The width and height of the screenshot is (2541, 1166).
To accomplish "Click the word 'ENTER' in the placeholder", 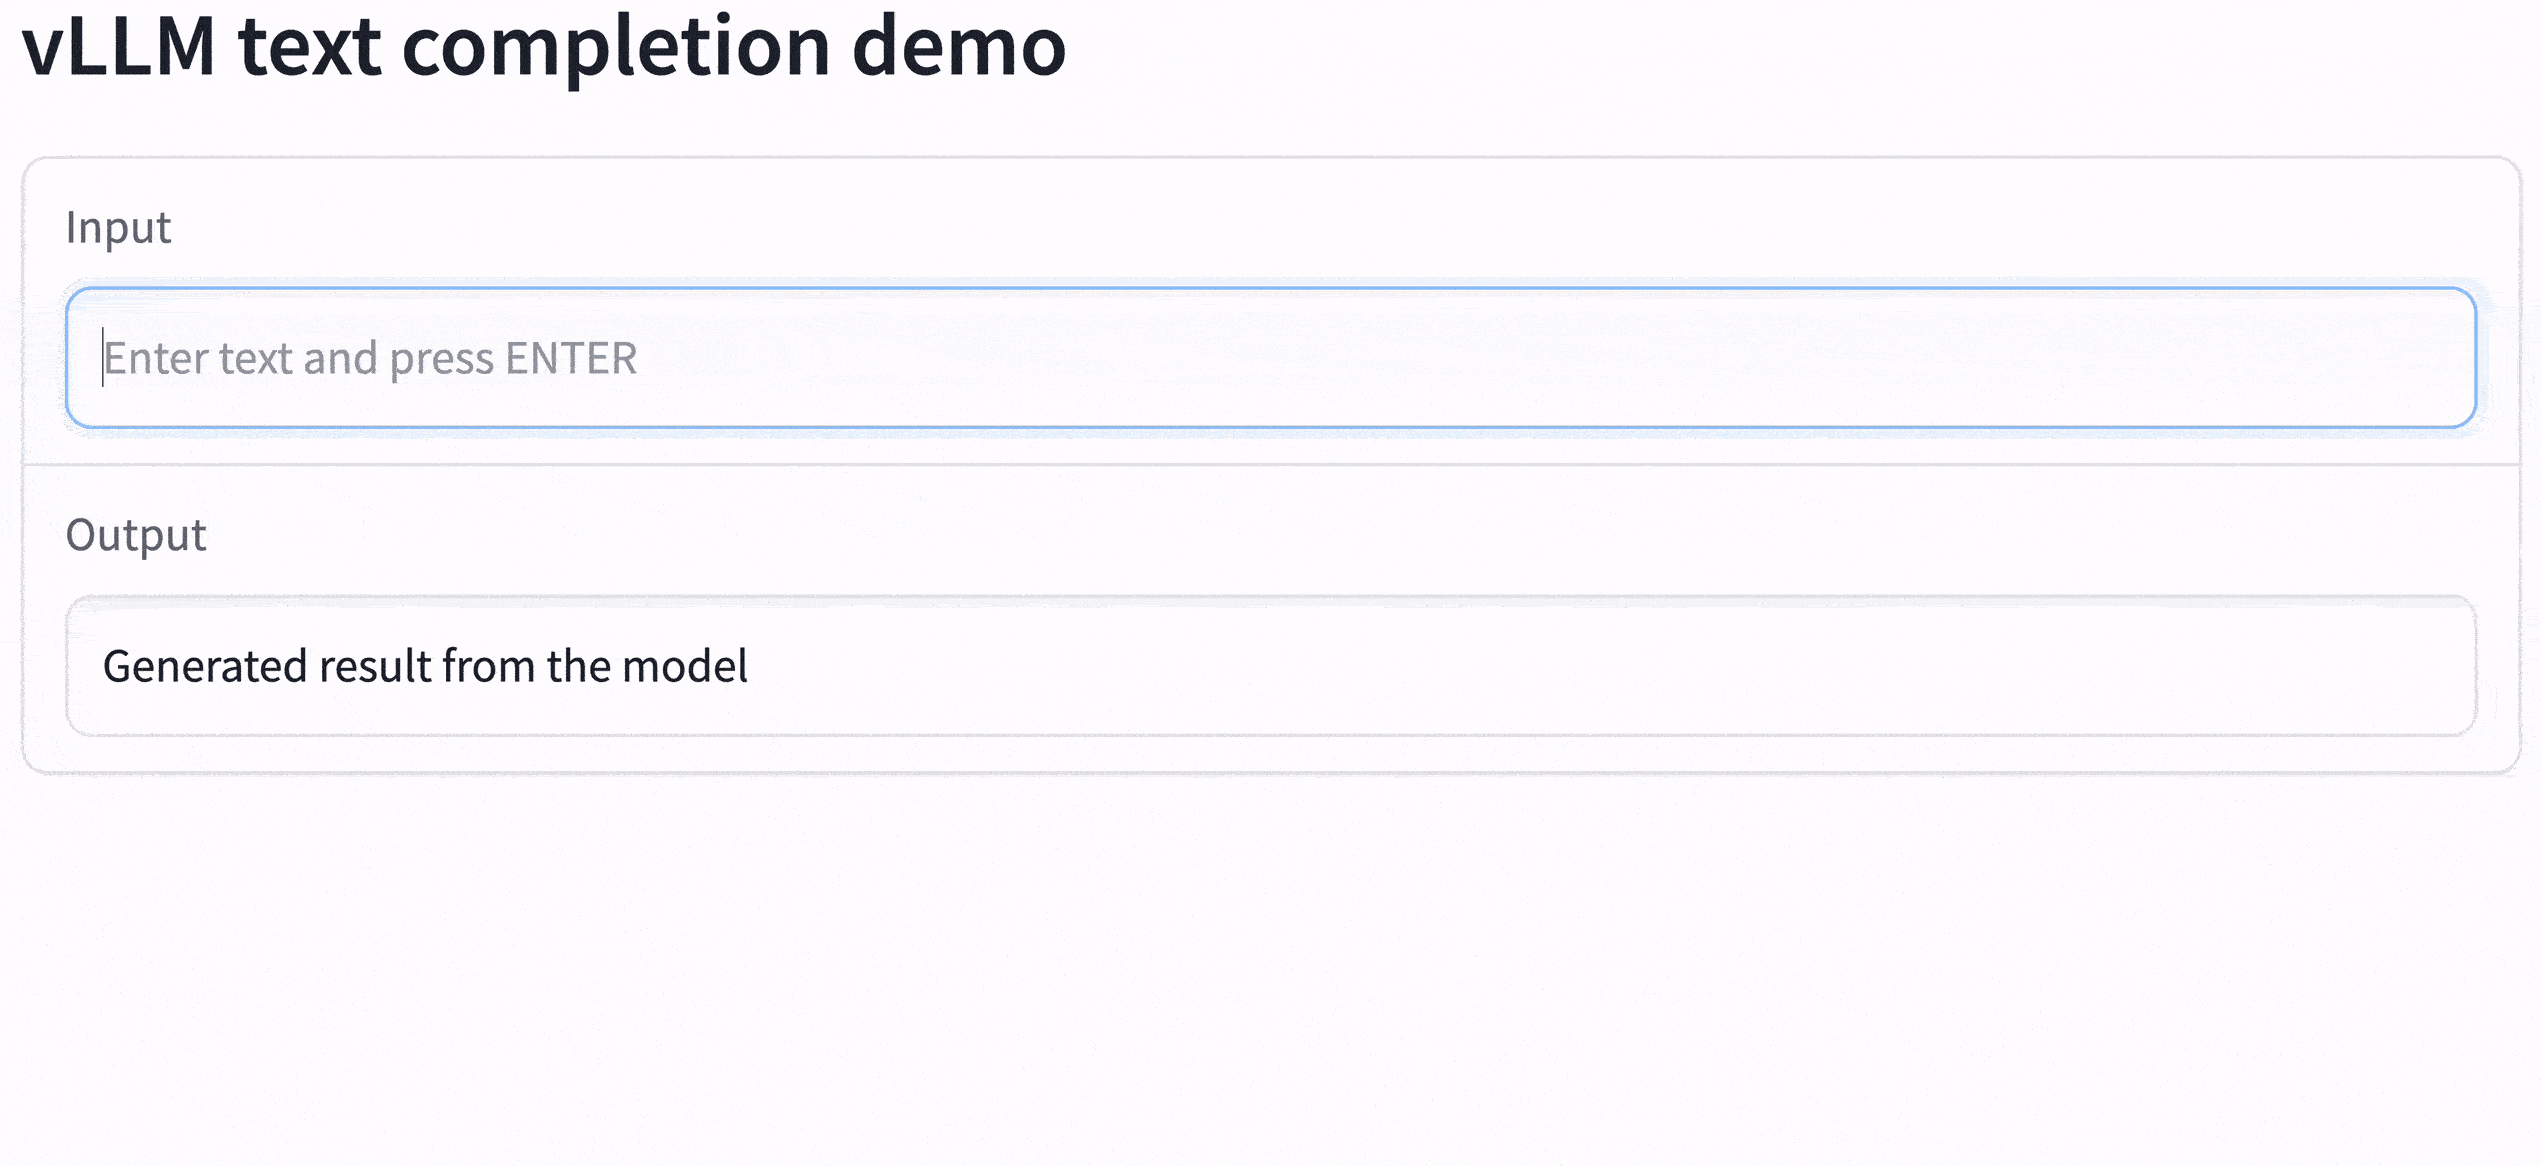I will [571, 358].
